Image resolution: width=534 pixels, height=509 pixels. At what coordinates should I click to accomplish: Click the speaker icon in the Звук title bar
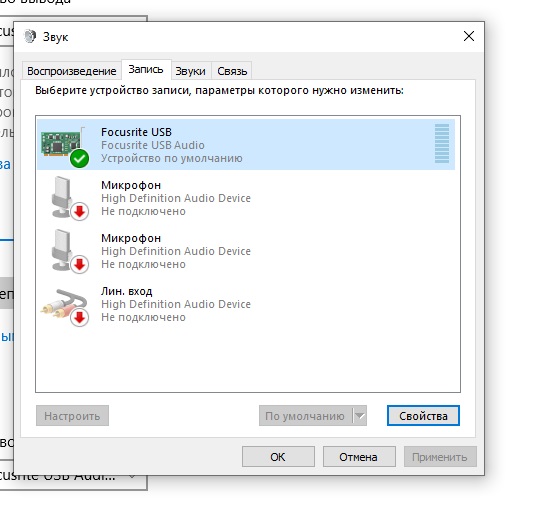[x=30, y=36]
